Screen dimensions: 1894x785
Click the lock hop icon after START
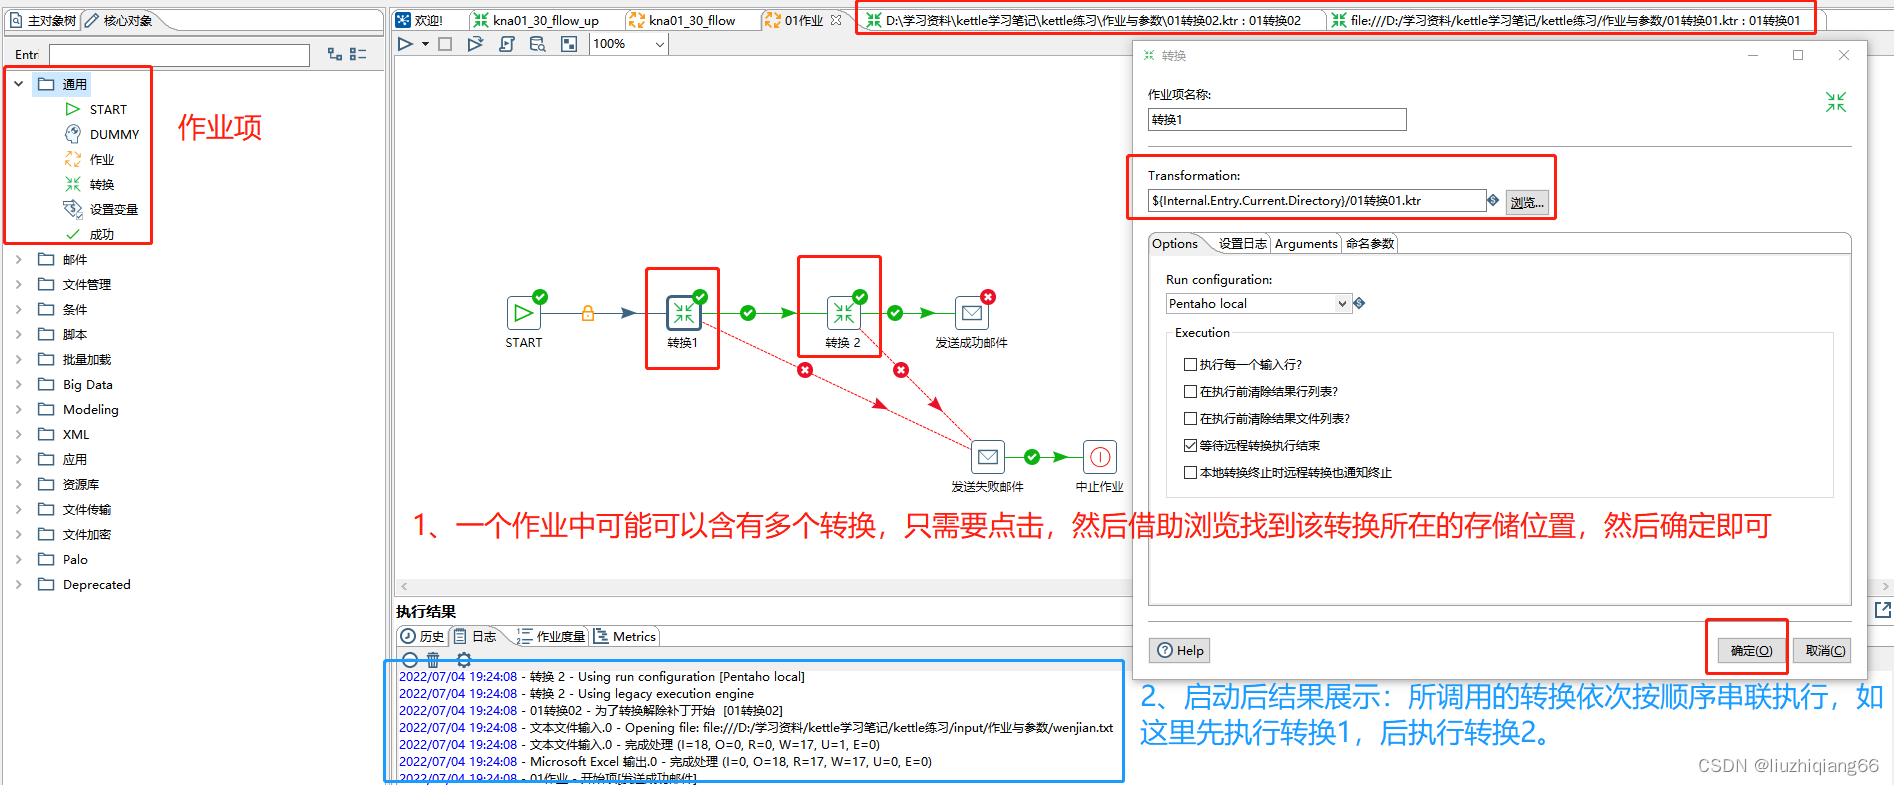(588, 313)
